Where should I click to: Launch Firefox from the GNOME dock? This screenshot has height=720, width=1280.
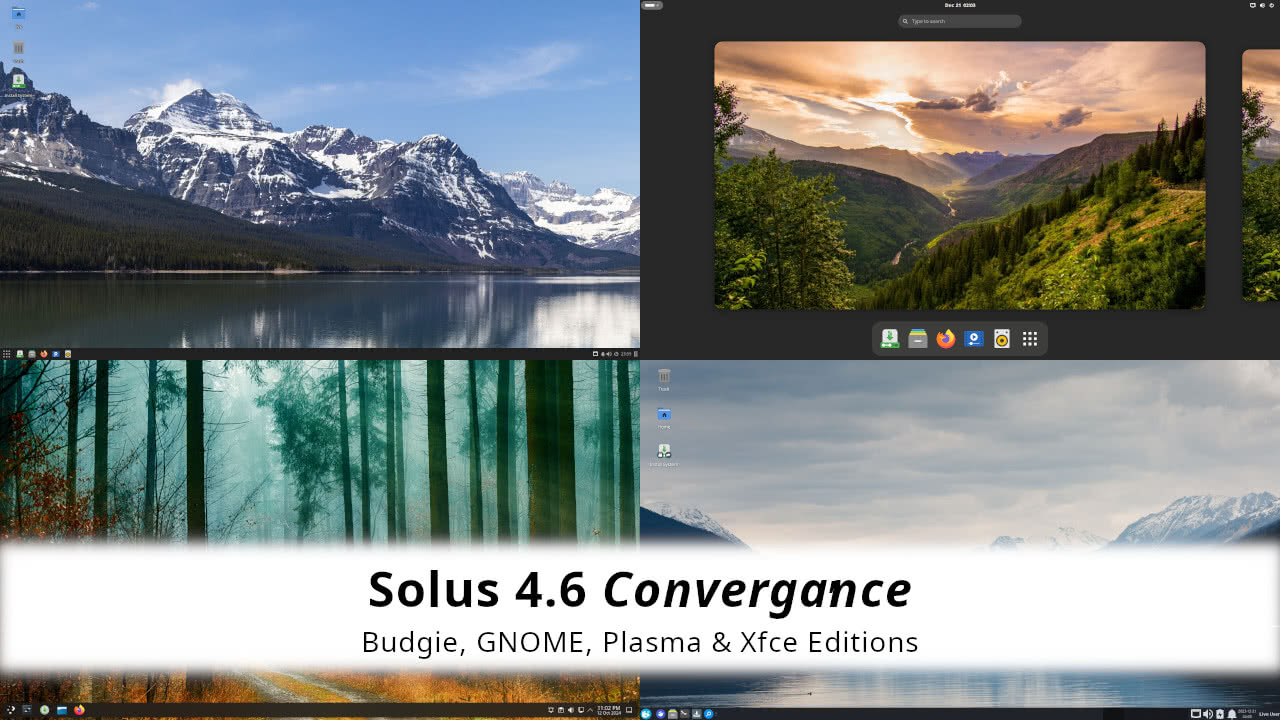(x=946, y=339)
